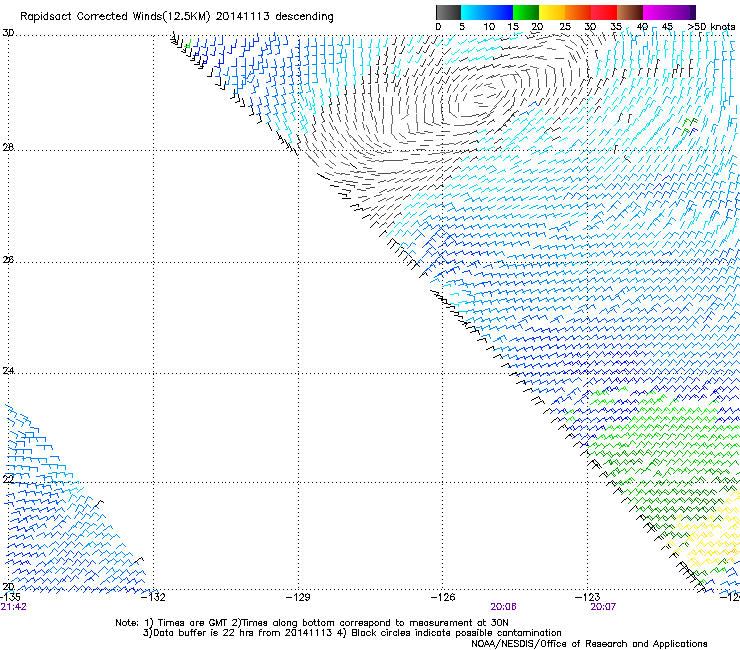
Task: Click the green 15–20 knots color bar segment
Action: pos(526,12)
